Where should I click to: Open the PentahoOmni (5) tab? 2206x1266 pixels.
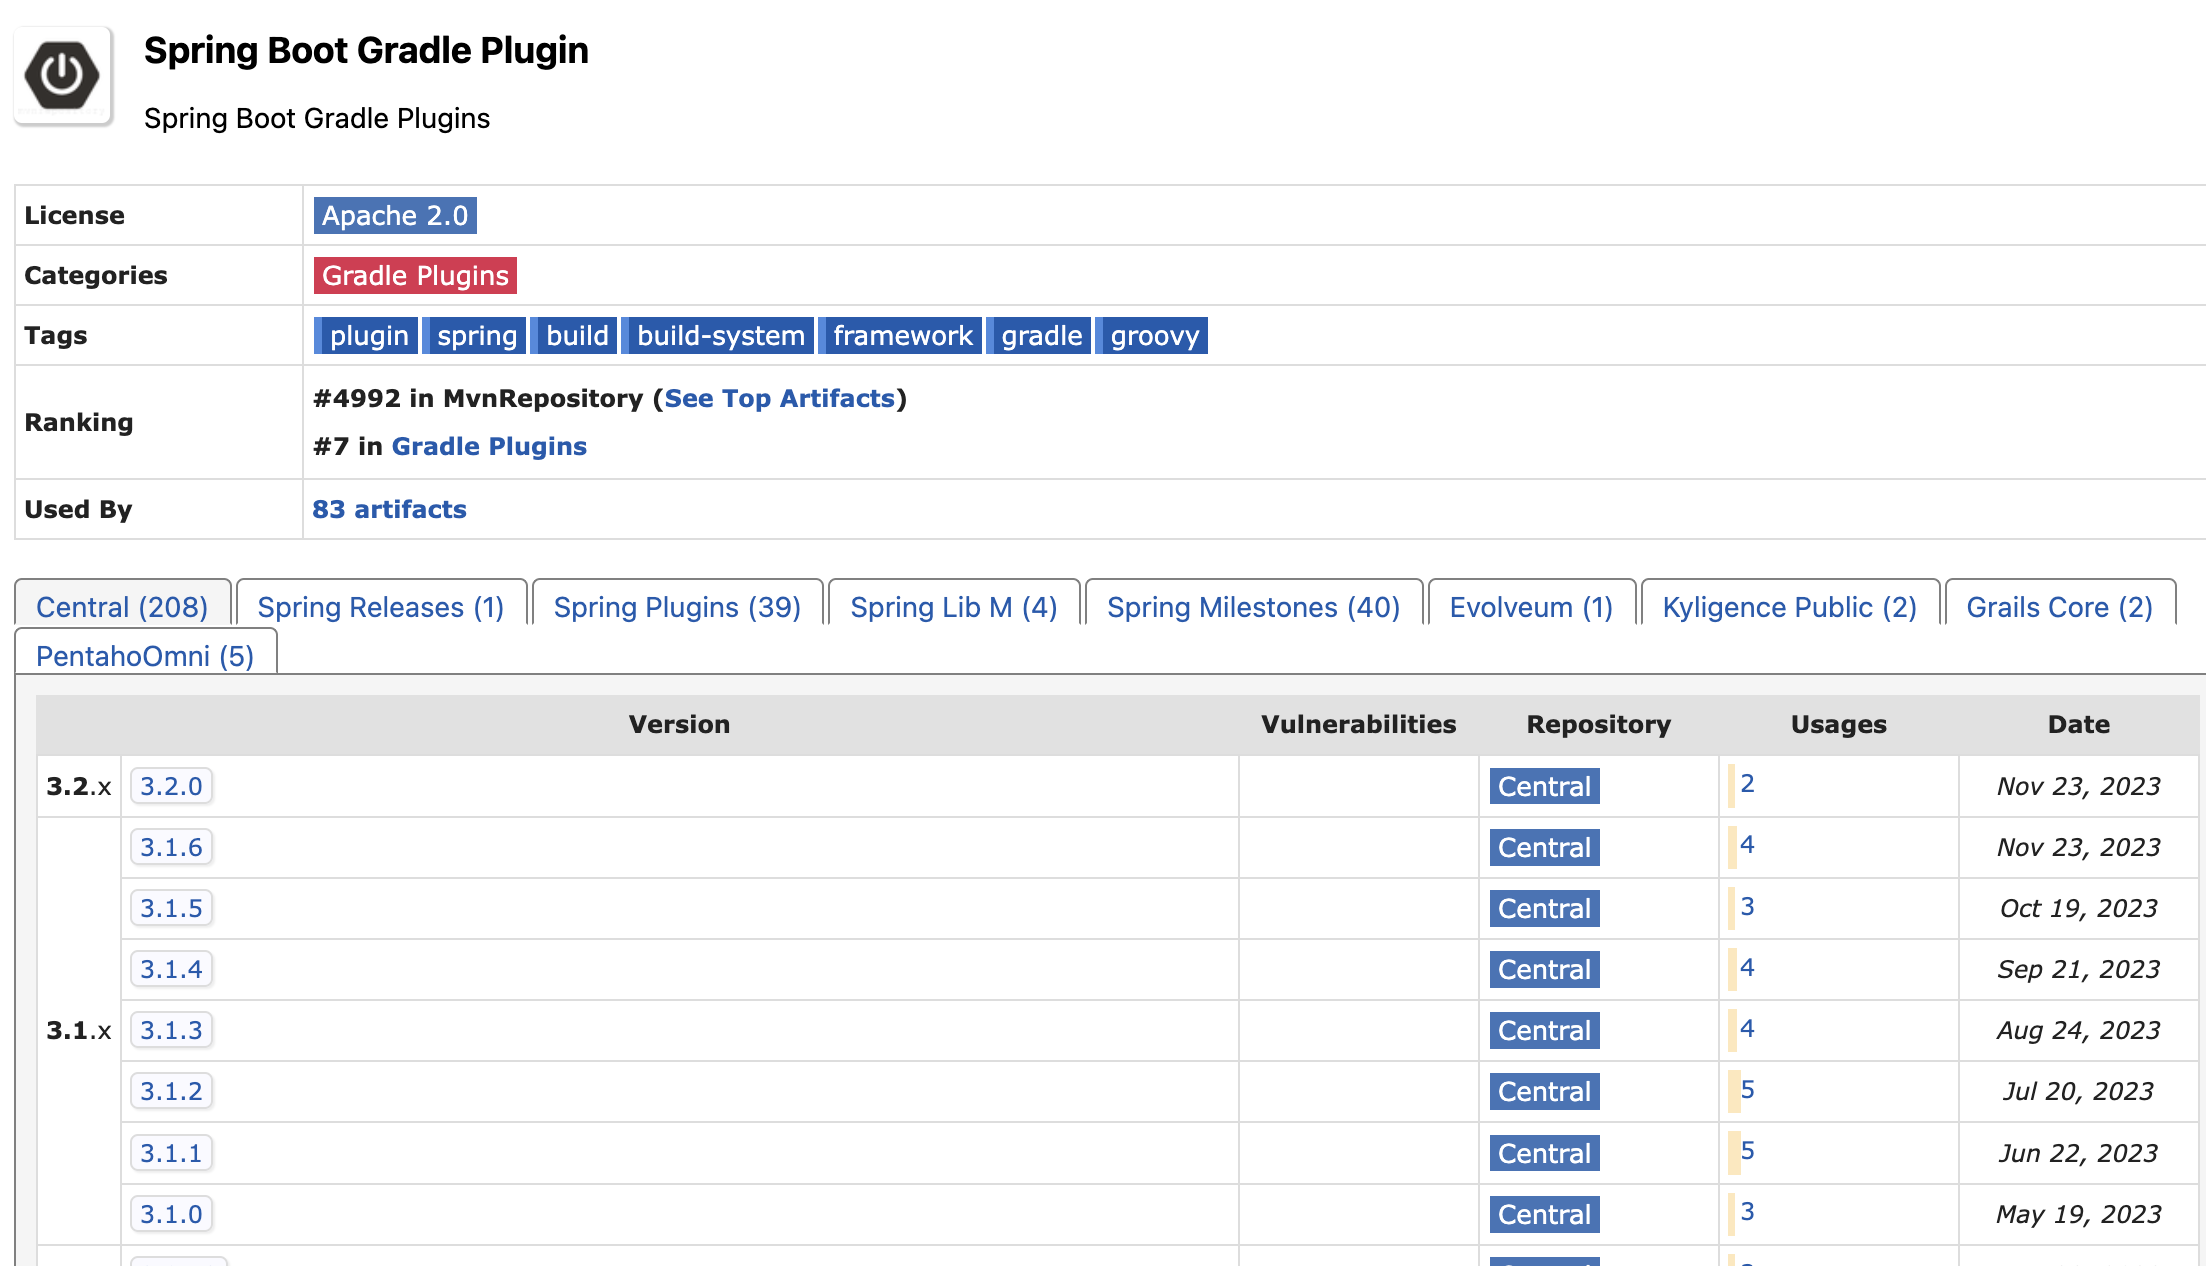(145, 656)
